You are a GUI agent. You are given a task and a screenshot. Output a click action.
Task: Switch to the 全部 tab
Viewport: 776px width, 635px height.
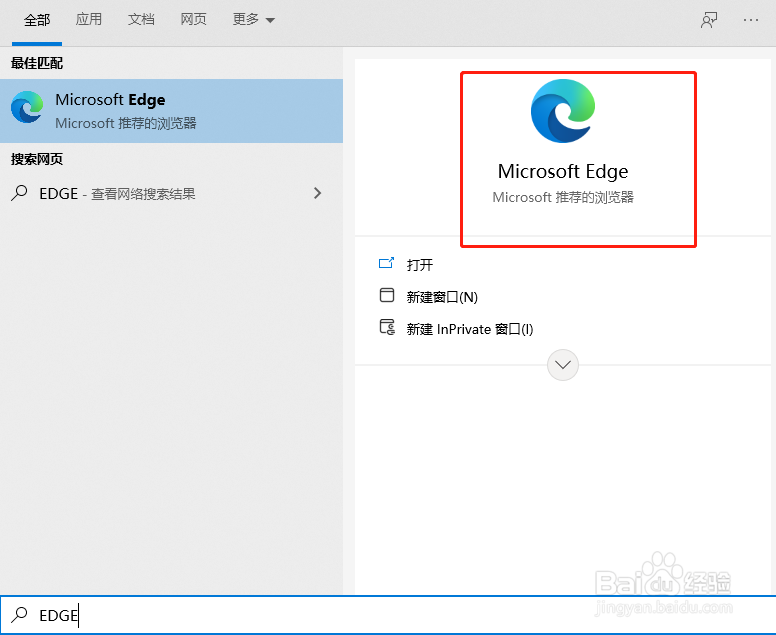click(37, 20)
